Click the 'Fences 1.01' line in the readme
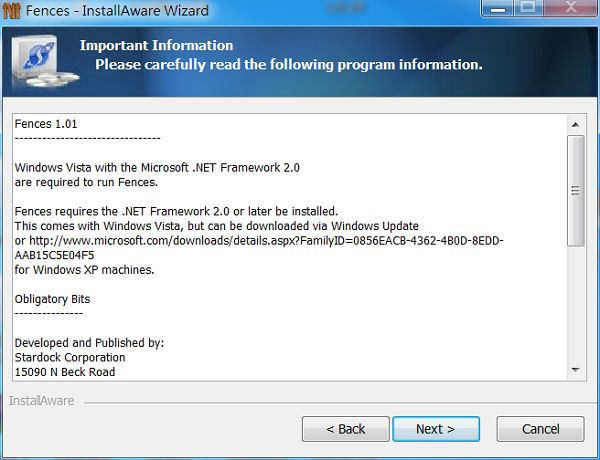The height and width of the screenshot is (460, 600). click(x=46, y=124)
